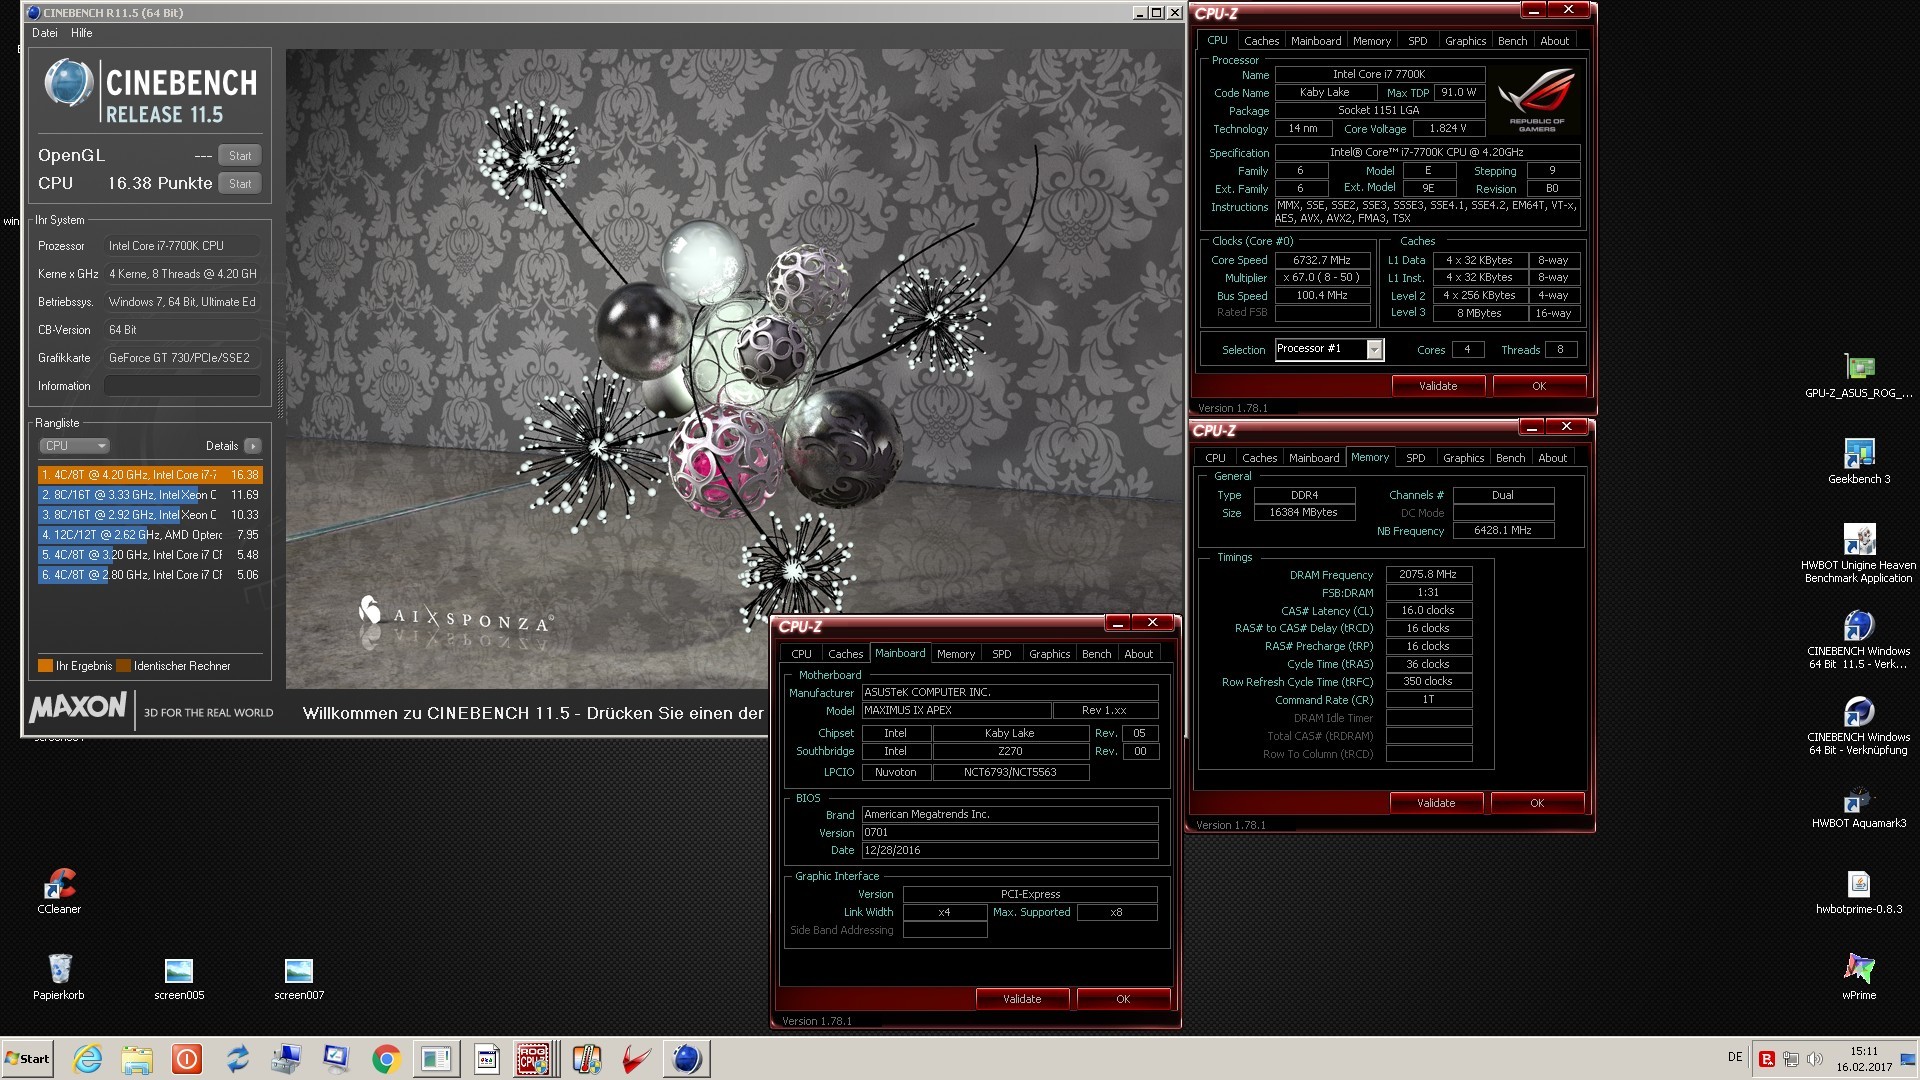Toggle the Details arrow in Rangliste

(252, 446)
